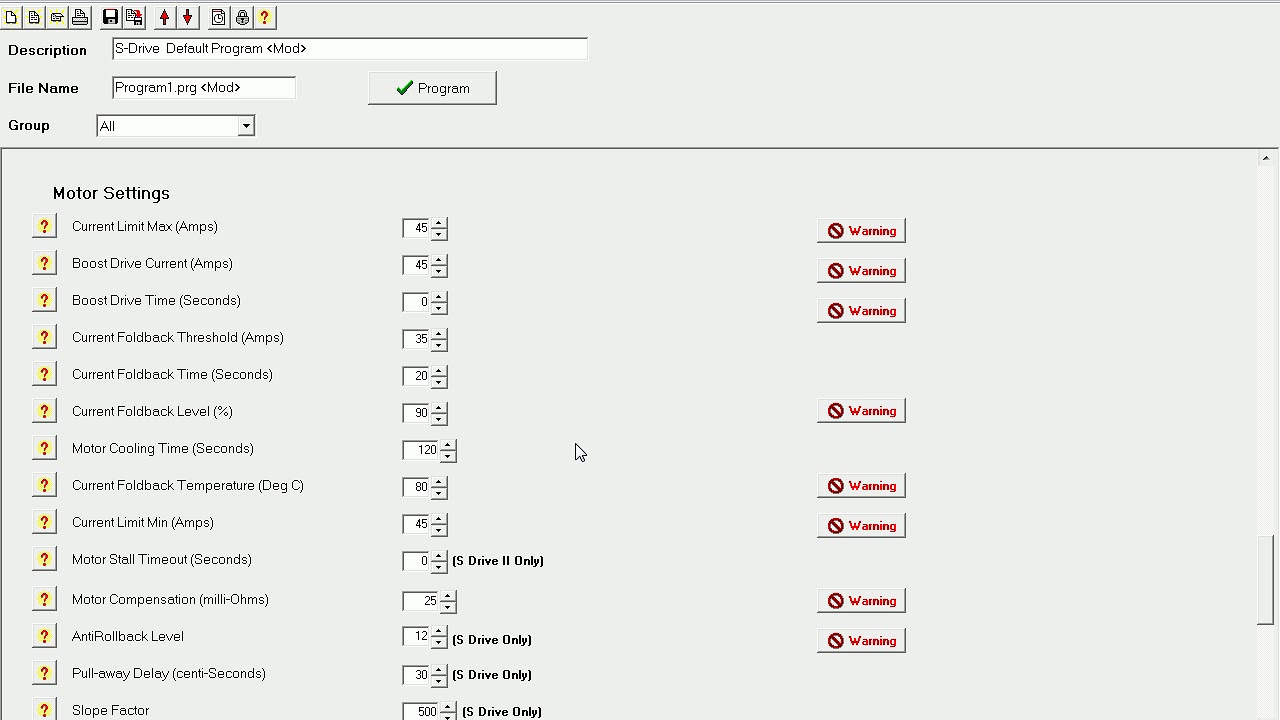Decrease Boost Drive Current value
Viewport: 1280px width, 720px height.
[439, 271]
